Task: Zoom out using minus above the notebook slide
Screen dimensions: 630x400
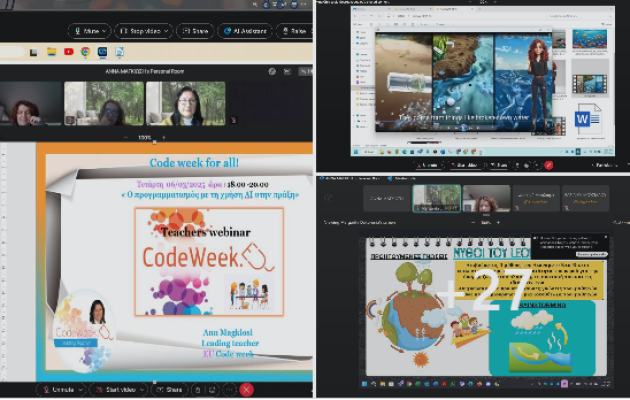Action: (x=473, y=222)
